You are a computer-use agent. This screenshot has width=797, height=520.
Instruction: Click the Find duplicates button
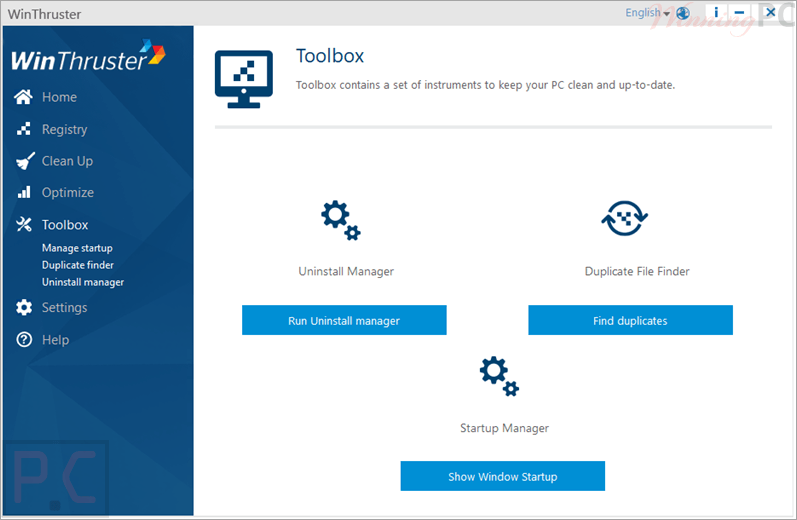[x=630, y=320]
